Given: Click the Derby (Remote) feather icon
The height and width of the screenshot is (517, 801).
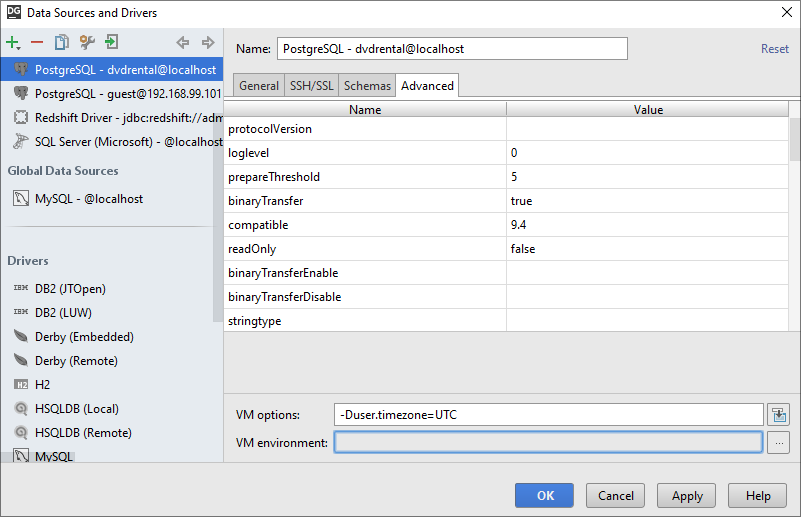Looking at the screenshot, I should click(21, 360).
